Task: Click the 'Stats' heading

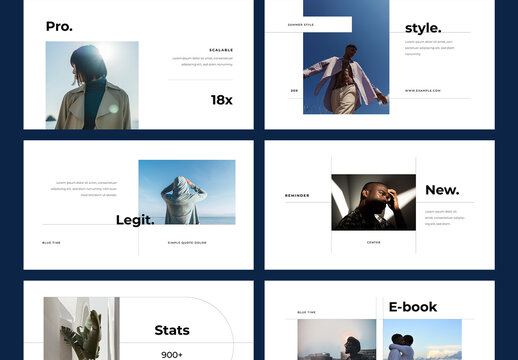Action: pos(172,330)
